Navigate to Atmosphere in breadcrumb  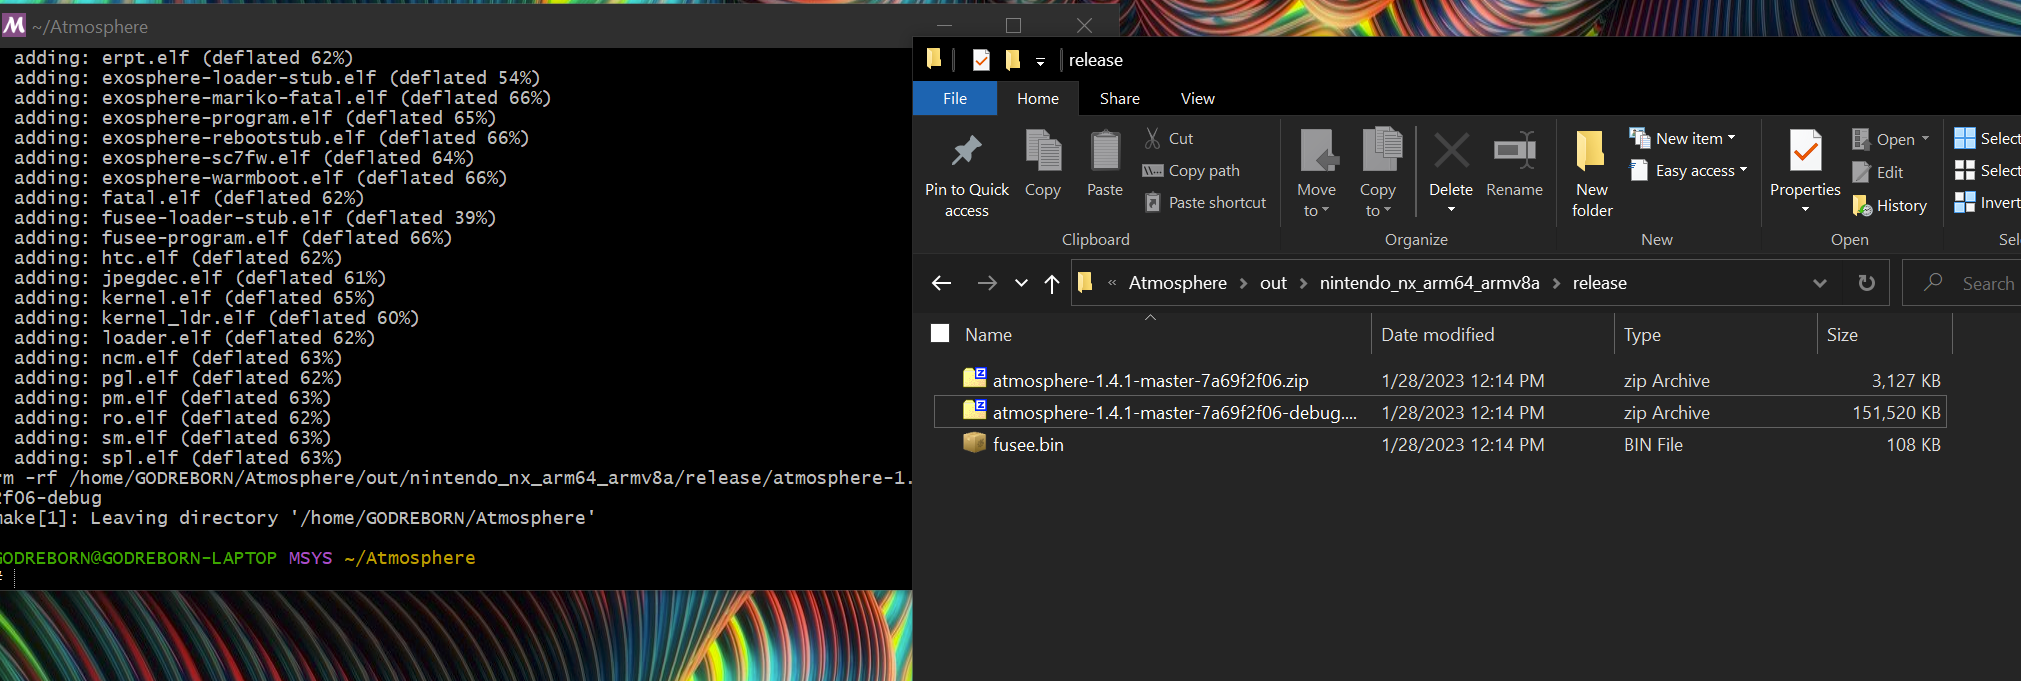pyautogui.click(x=1177, y=283)
